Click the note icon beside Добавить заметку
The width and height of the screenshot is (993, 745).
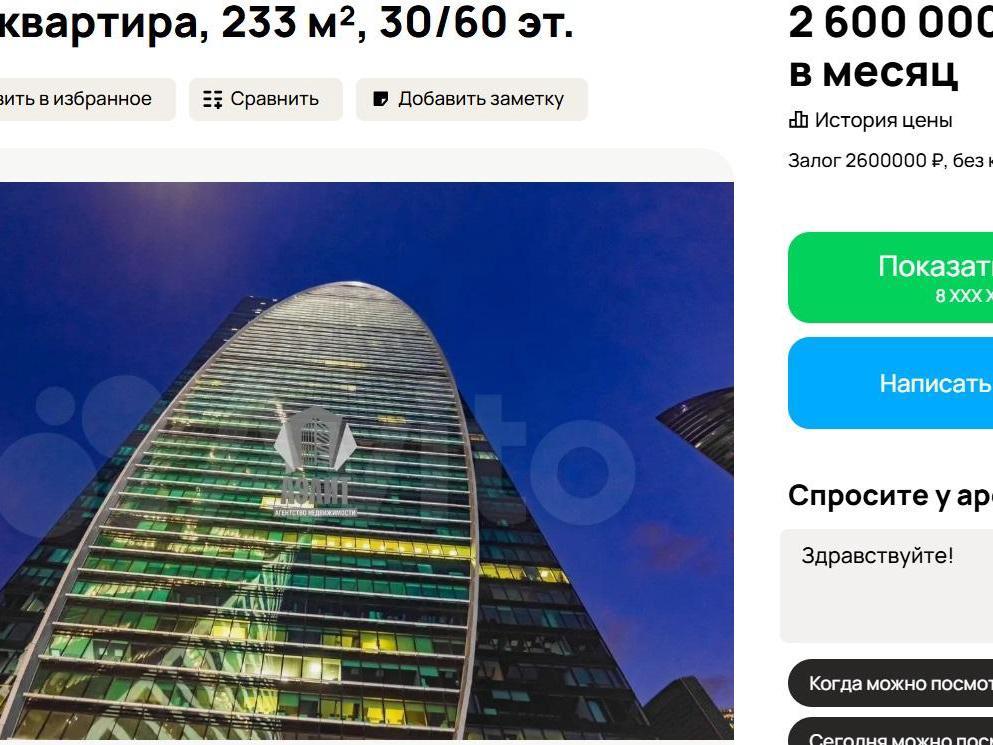pyautogui.click(x=381, y=99)
